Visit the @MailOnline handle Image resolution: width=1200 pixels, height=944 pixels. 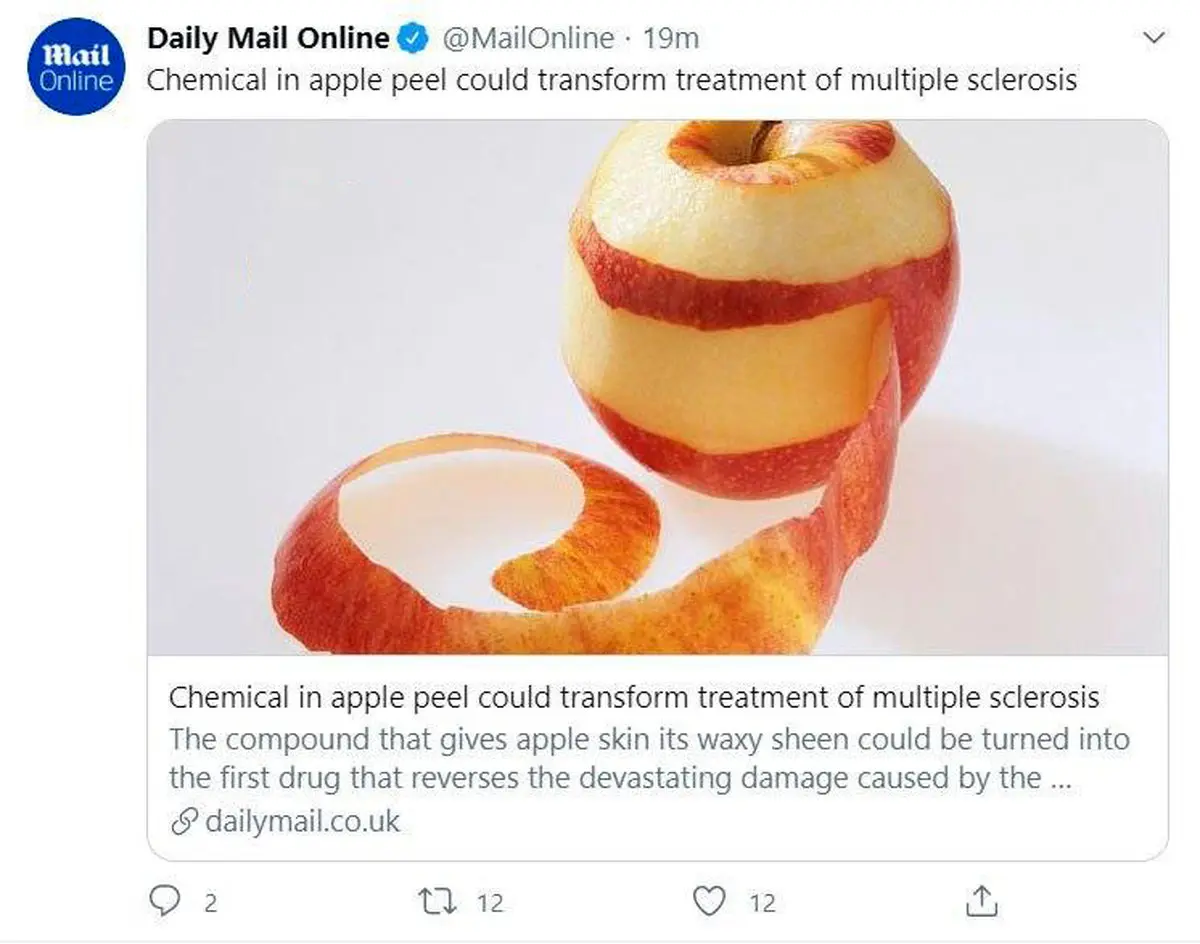(x=528, y=39)
